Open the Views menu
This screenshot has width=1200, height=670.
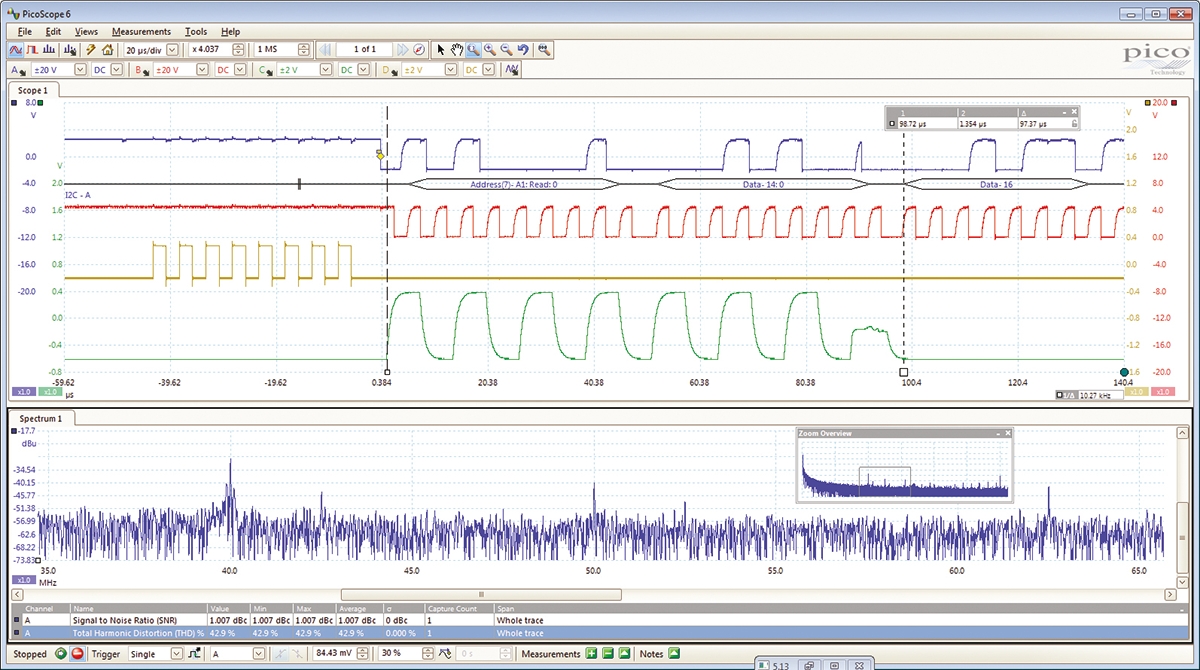pyautogui.click(x=86, y=31)
